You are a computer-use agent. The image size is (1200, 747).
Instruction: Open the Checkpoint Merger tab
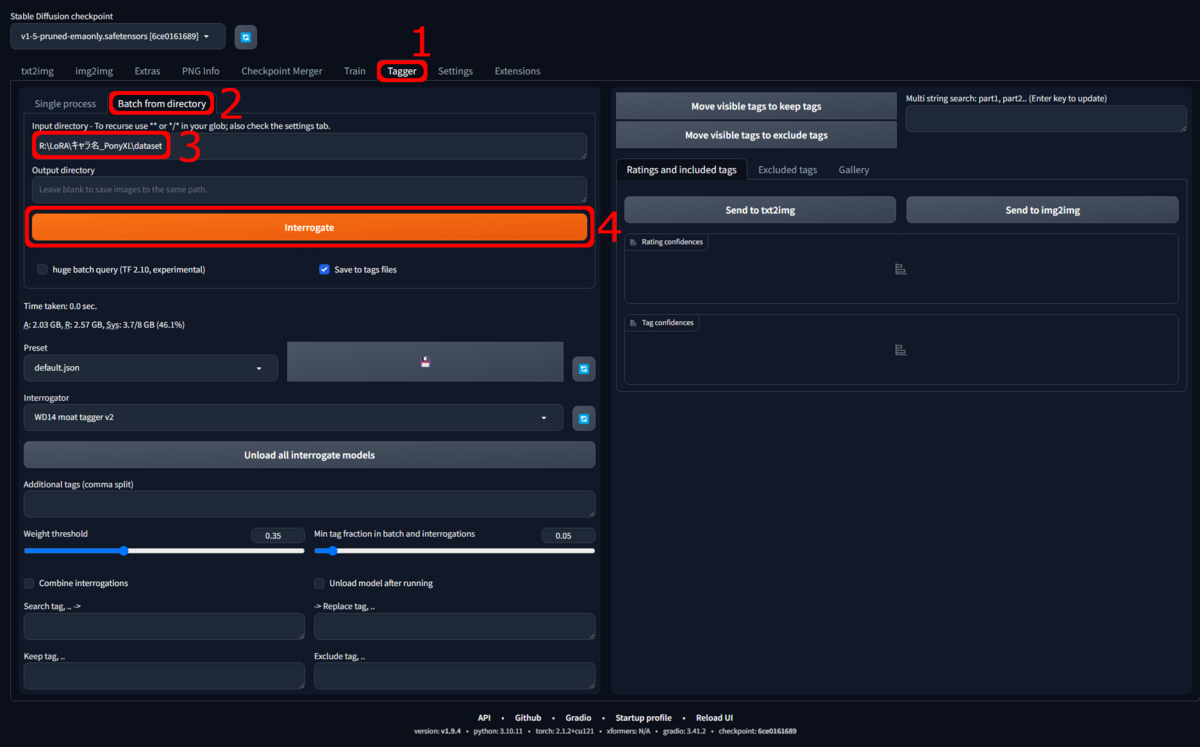tap(281, 71)
